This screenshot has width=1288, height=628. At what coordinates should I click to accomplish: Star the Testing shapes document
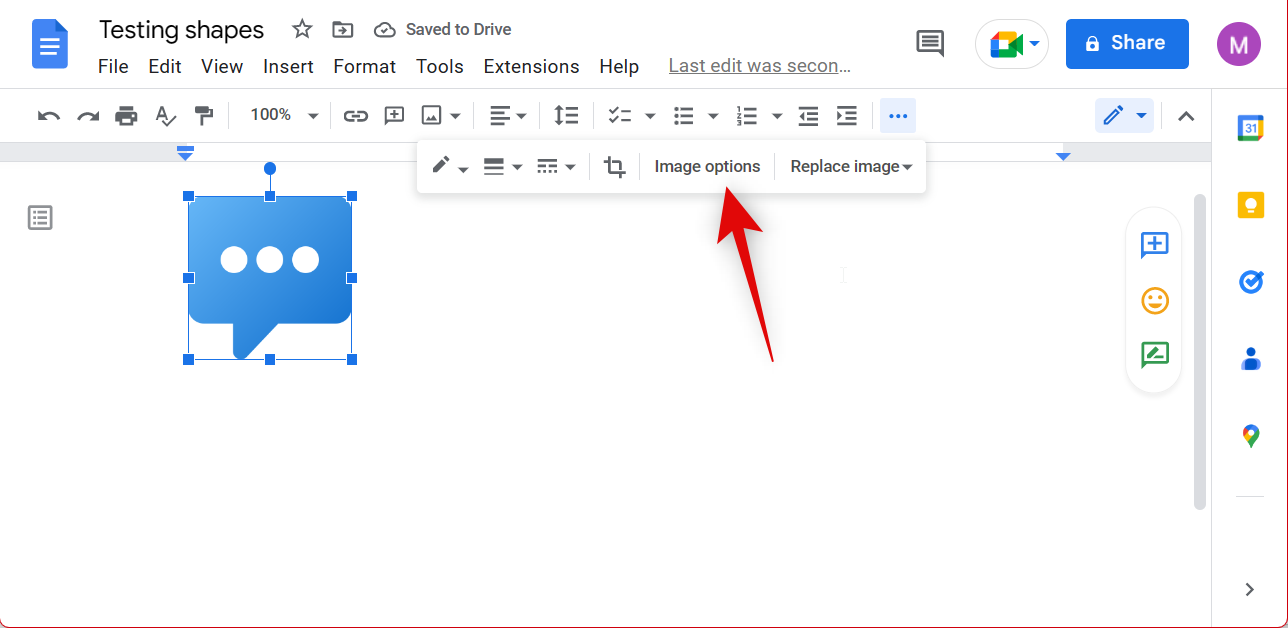302,29
